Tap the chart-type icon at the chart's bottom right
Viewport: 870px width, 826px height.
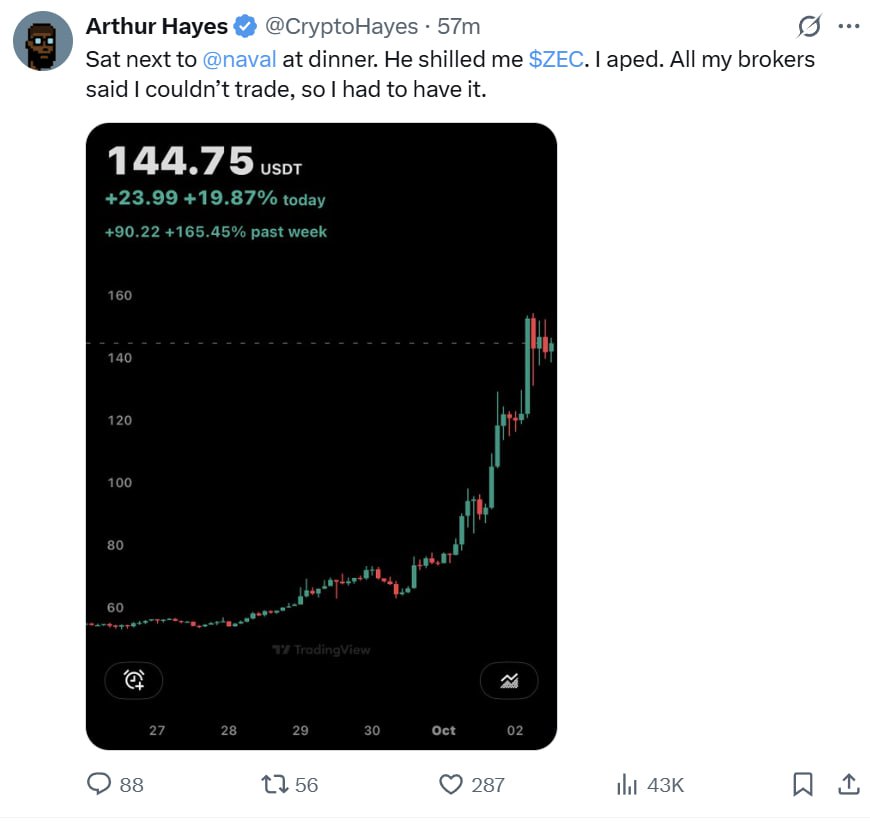509,681
